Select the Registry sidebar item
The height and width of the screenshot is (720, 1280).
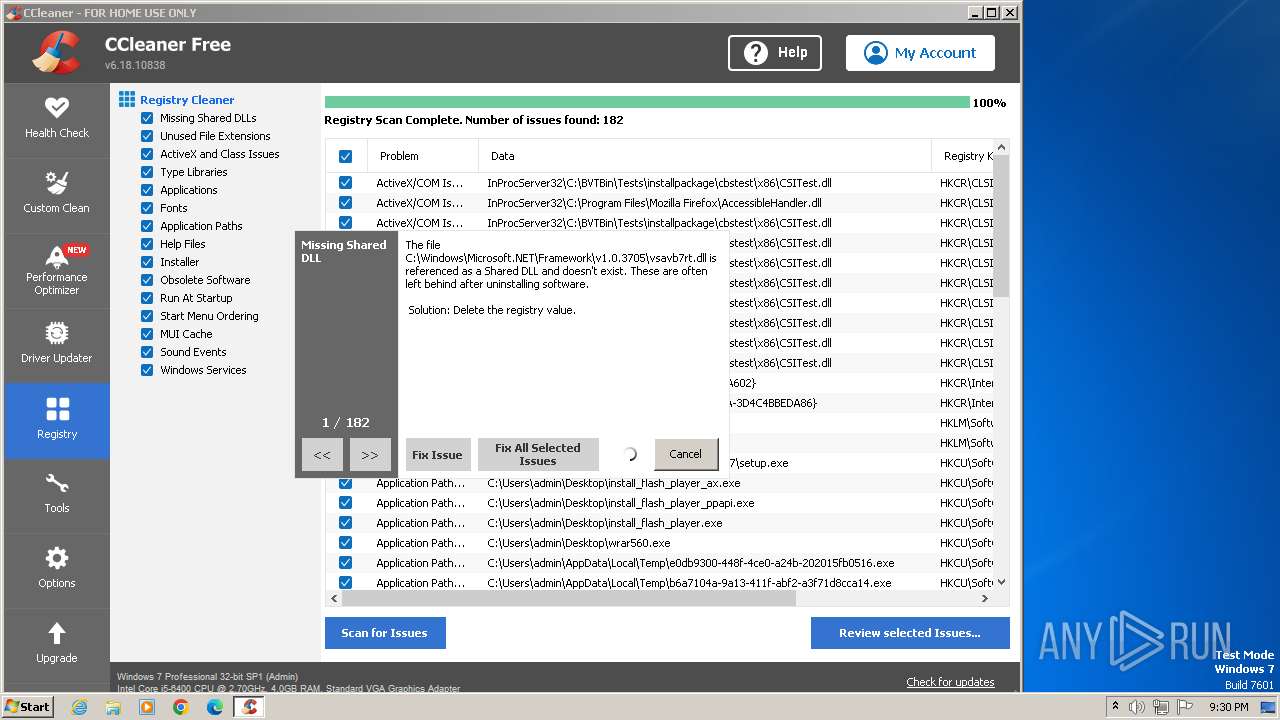pos(56,420)
